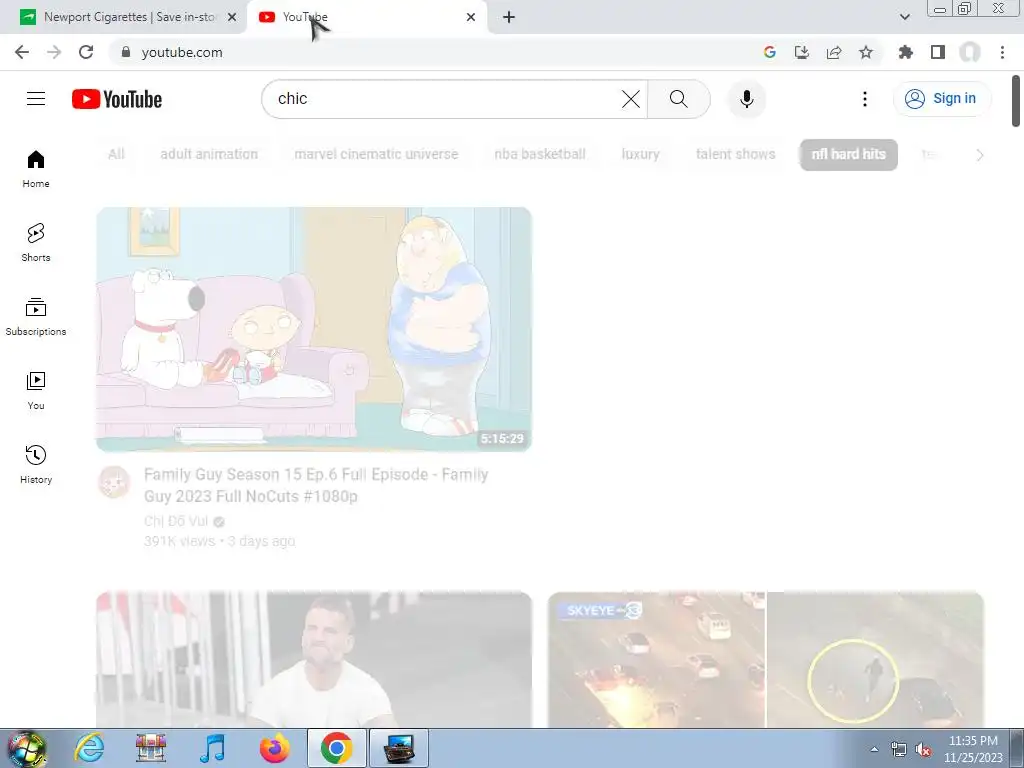Bookmark this page with star

point(866,52)
